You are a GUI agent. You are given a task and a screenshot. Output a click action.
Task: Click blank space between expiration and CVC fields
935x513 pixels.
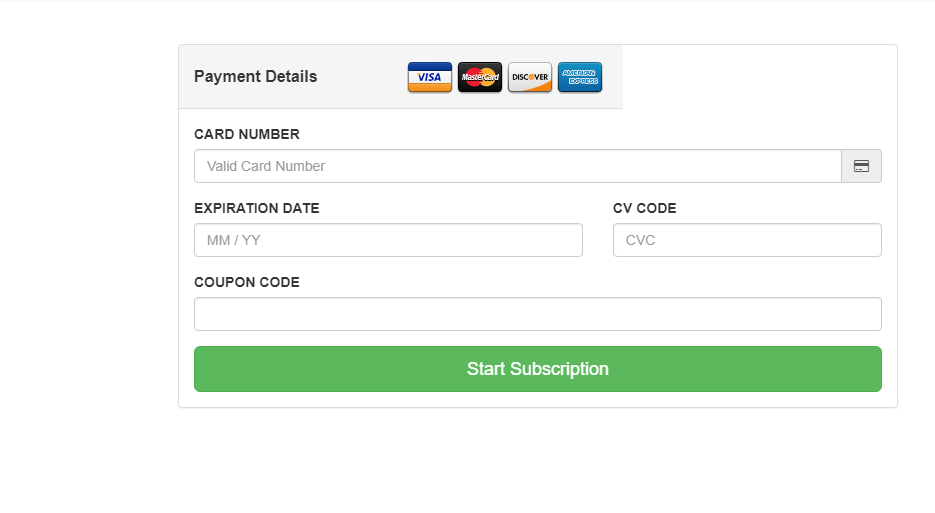pyautogui.click(x=598, y=240)
